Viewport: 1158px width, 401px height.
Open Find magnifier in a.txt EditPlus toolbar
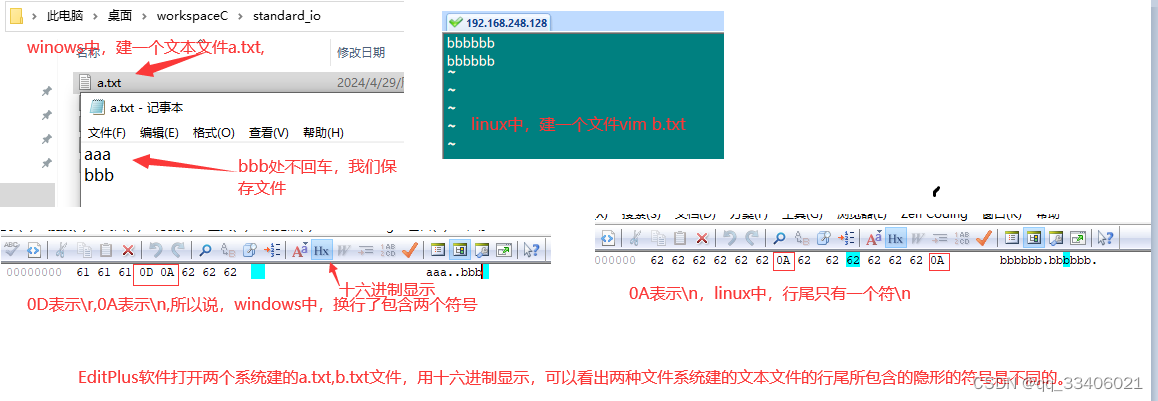click(x=205, y=250)
